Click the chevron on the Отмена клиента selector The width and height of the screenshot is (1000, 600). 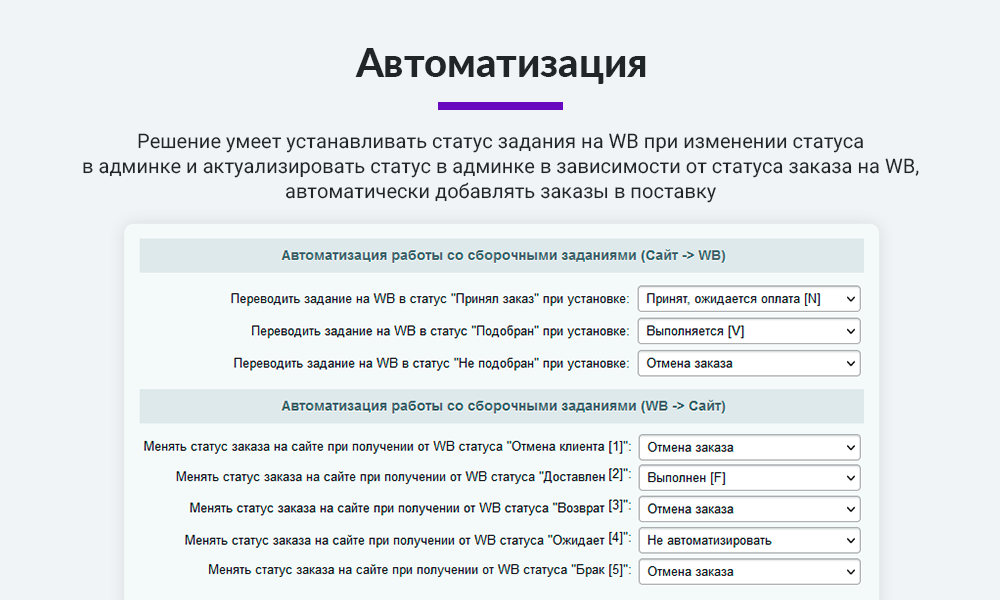(x=850, y=447)
